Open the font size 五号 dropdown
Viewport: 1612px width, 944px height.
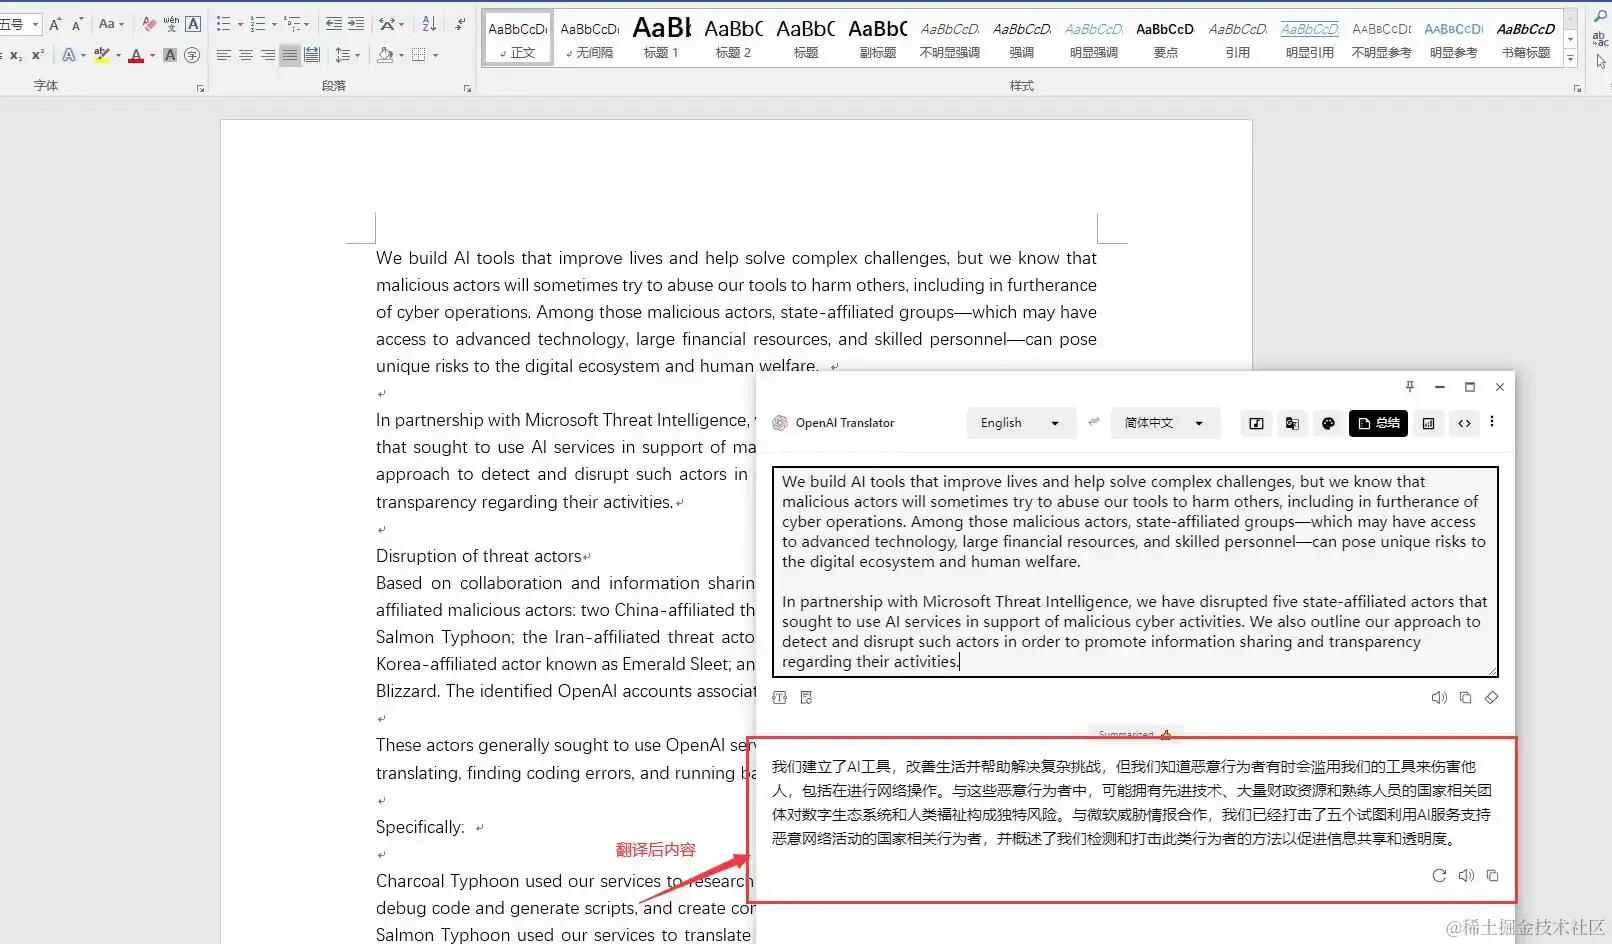35,24
